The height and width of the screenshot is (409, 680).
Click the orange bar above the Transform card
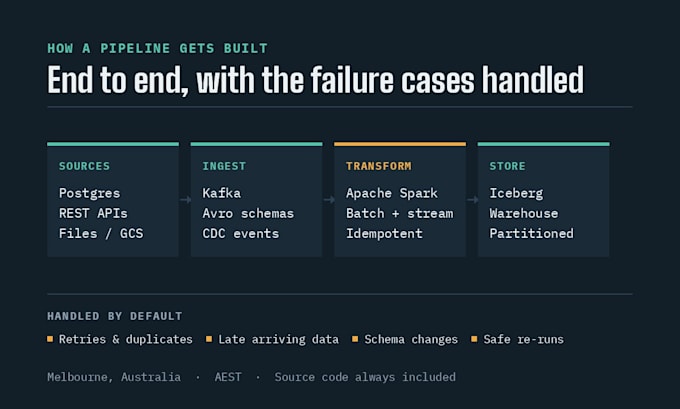coord(400,144)
